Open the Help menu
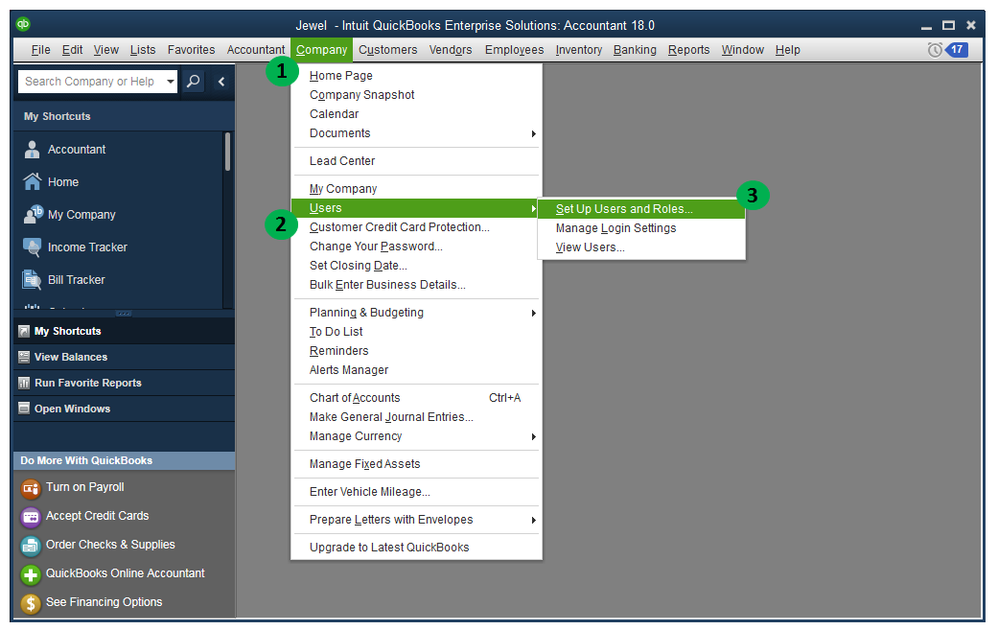 point(787,50)
